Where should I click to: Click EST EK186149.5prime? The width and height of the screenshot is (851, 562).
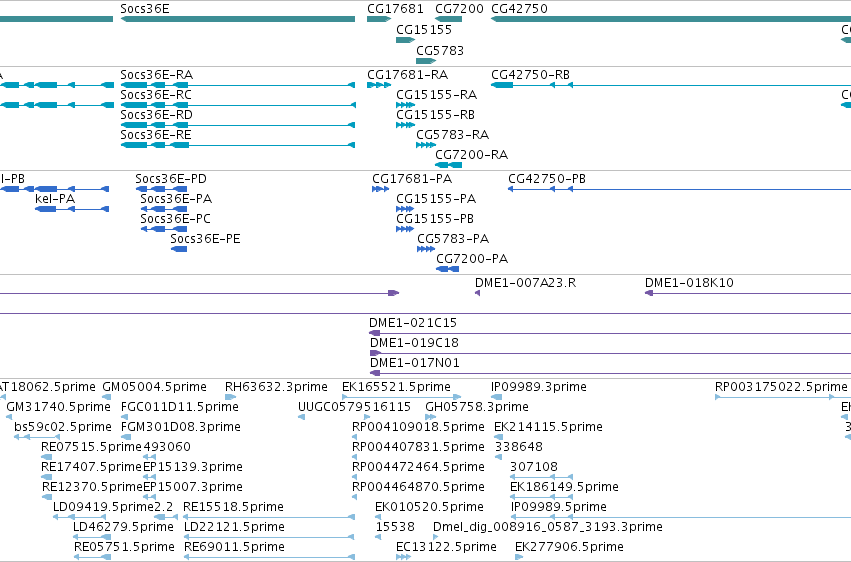[x=564, y=488]
